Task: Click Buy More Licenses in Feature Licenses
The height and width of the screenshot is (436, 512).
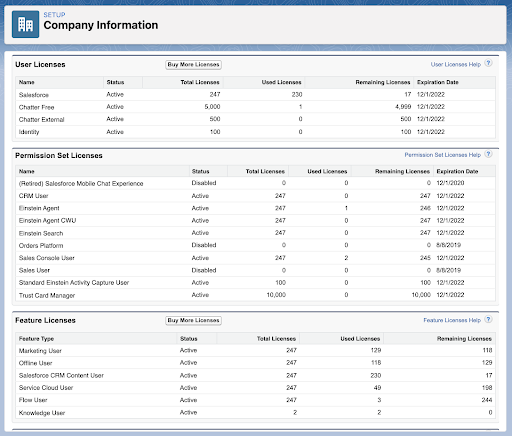Action: click(x=193, y=320)
